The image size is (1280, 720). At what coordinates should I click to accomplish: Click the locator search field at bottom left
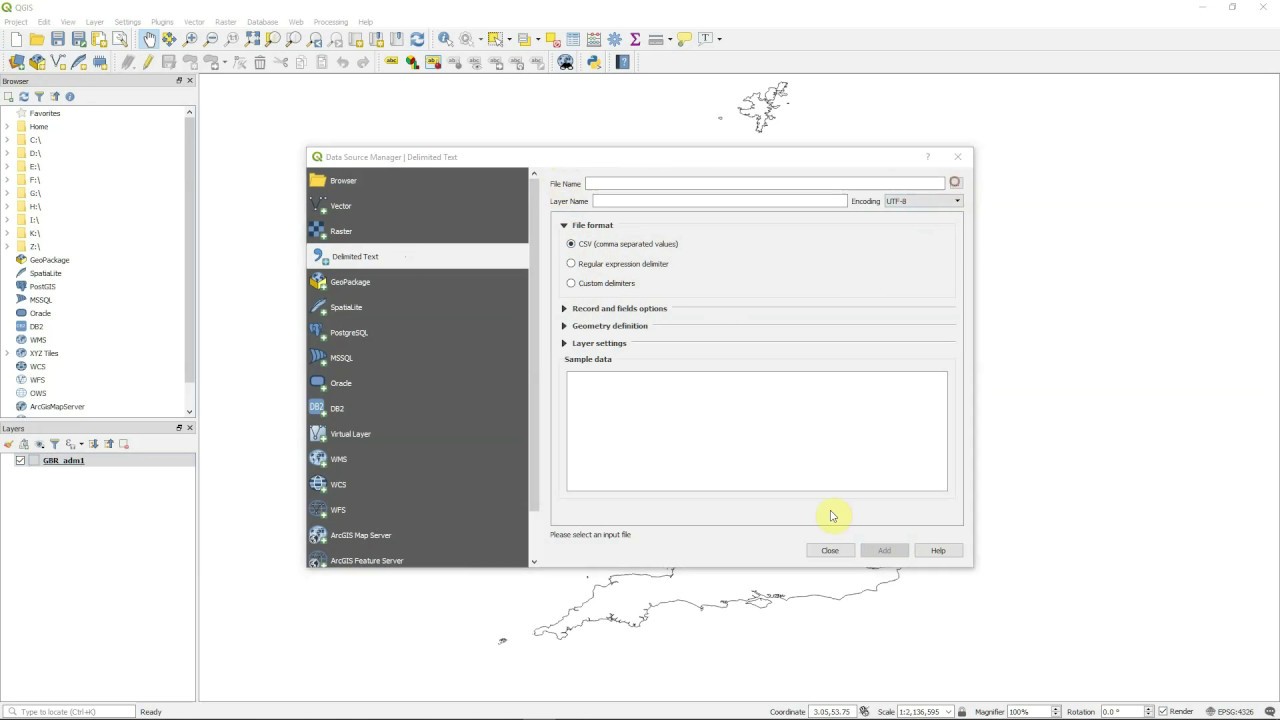click(x=70, y=712)
